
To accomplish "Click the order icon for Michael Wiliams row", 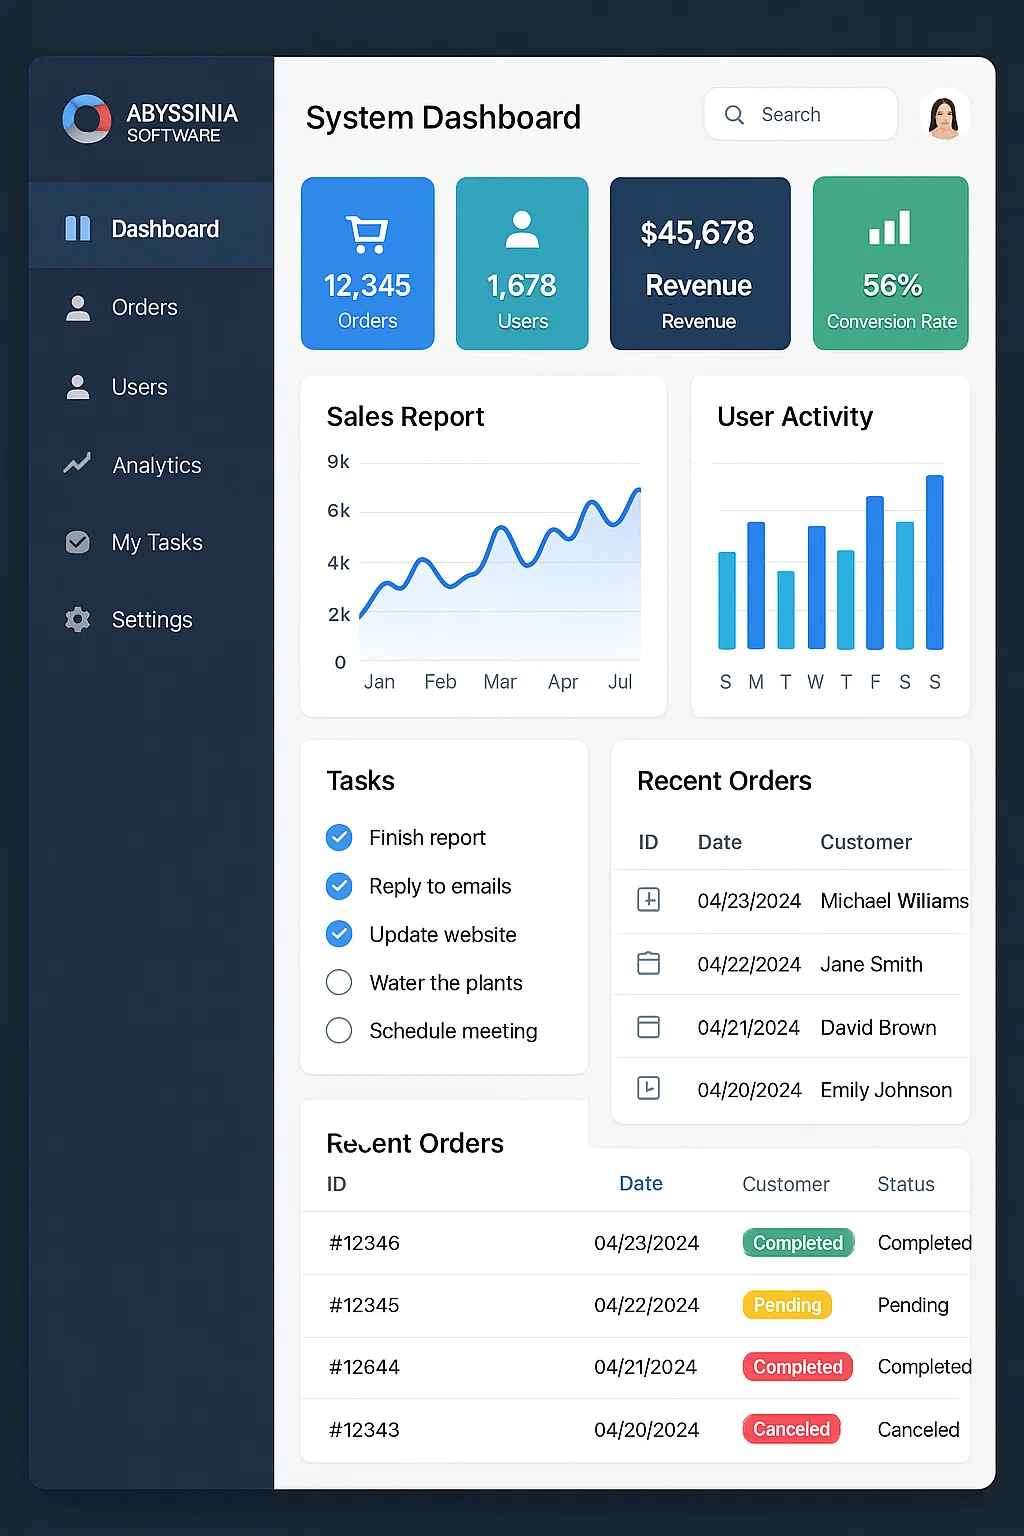I will coord(649,900).
